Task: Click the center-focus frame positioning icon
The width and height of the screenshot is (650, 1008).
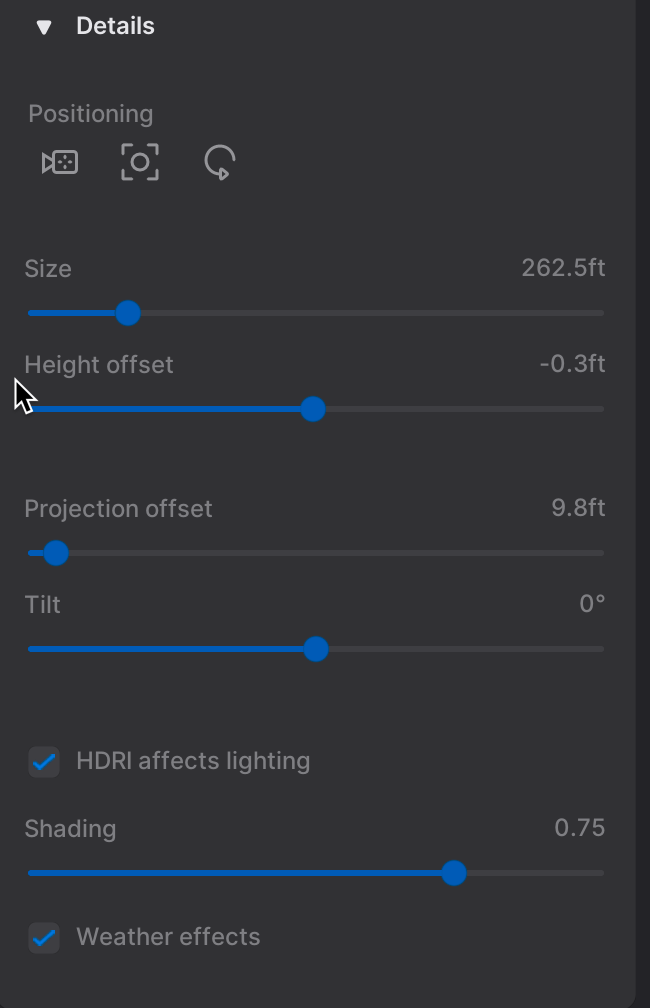Action: (140, 162)
